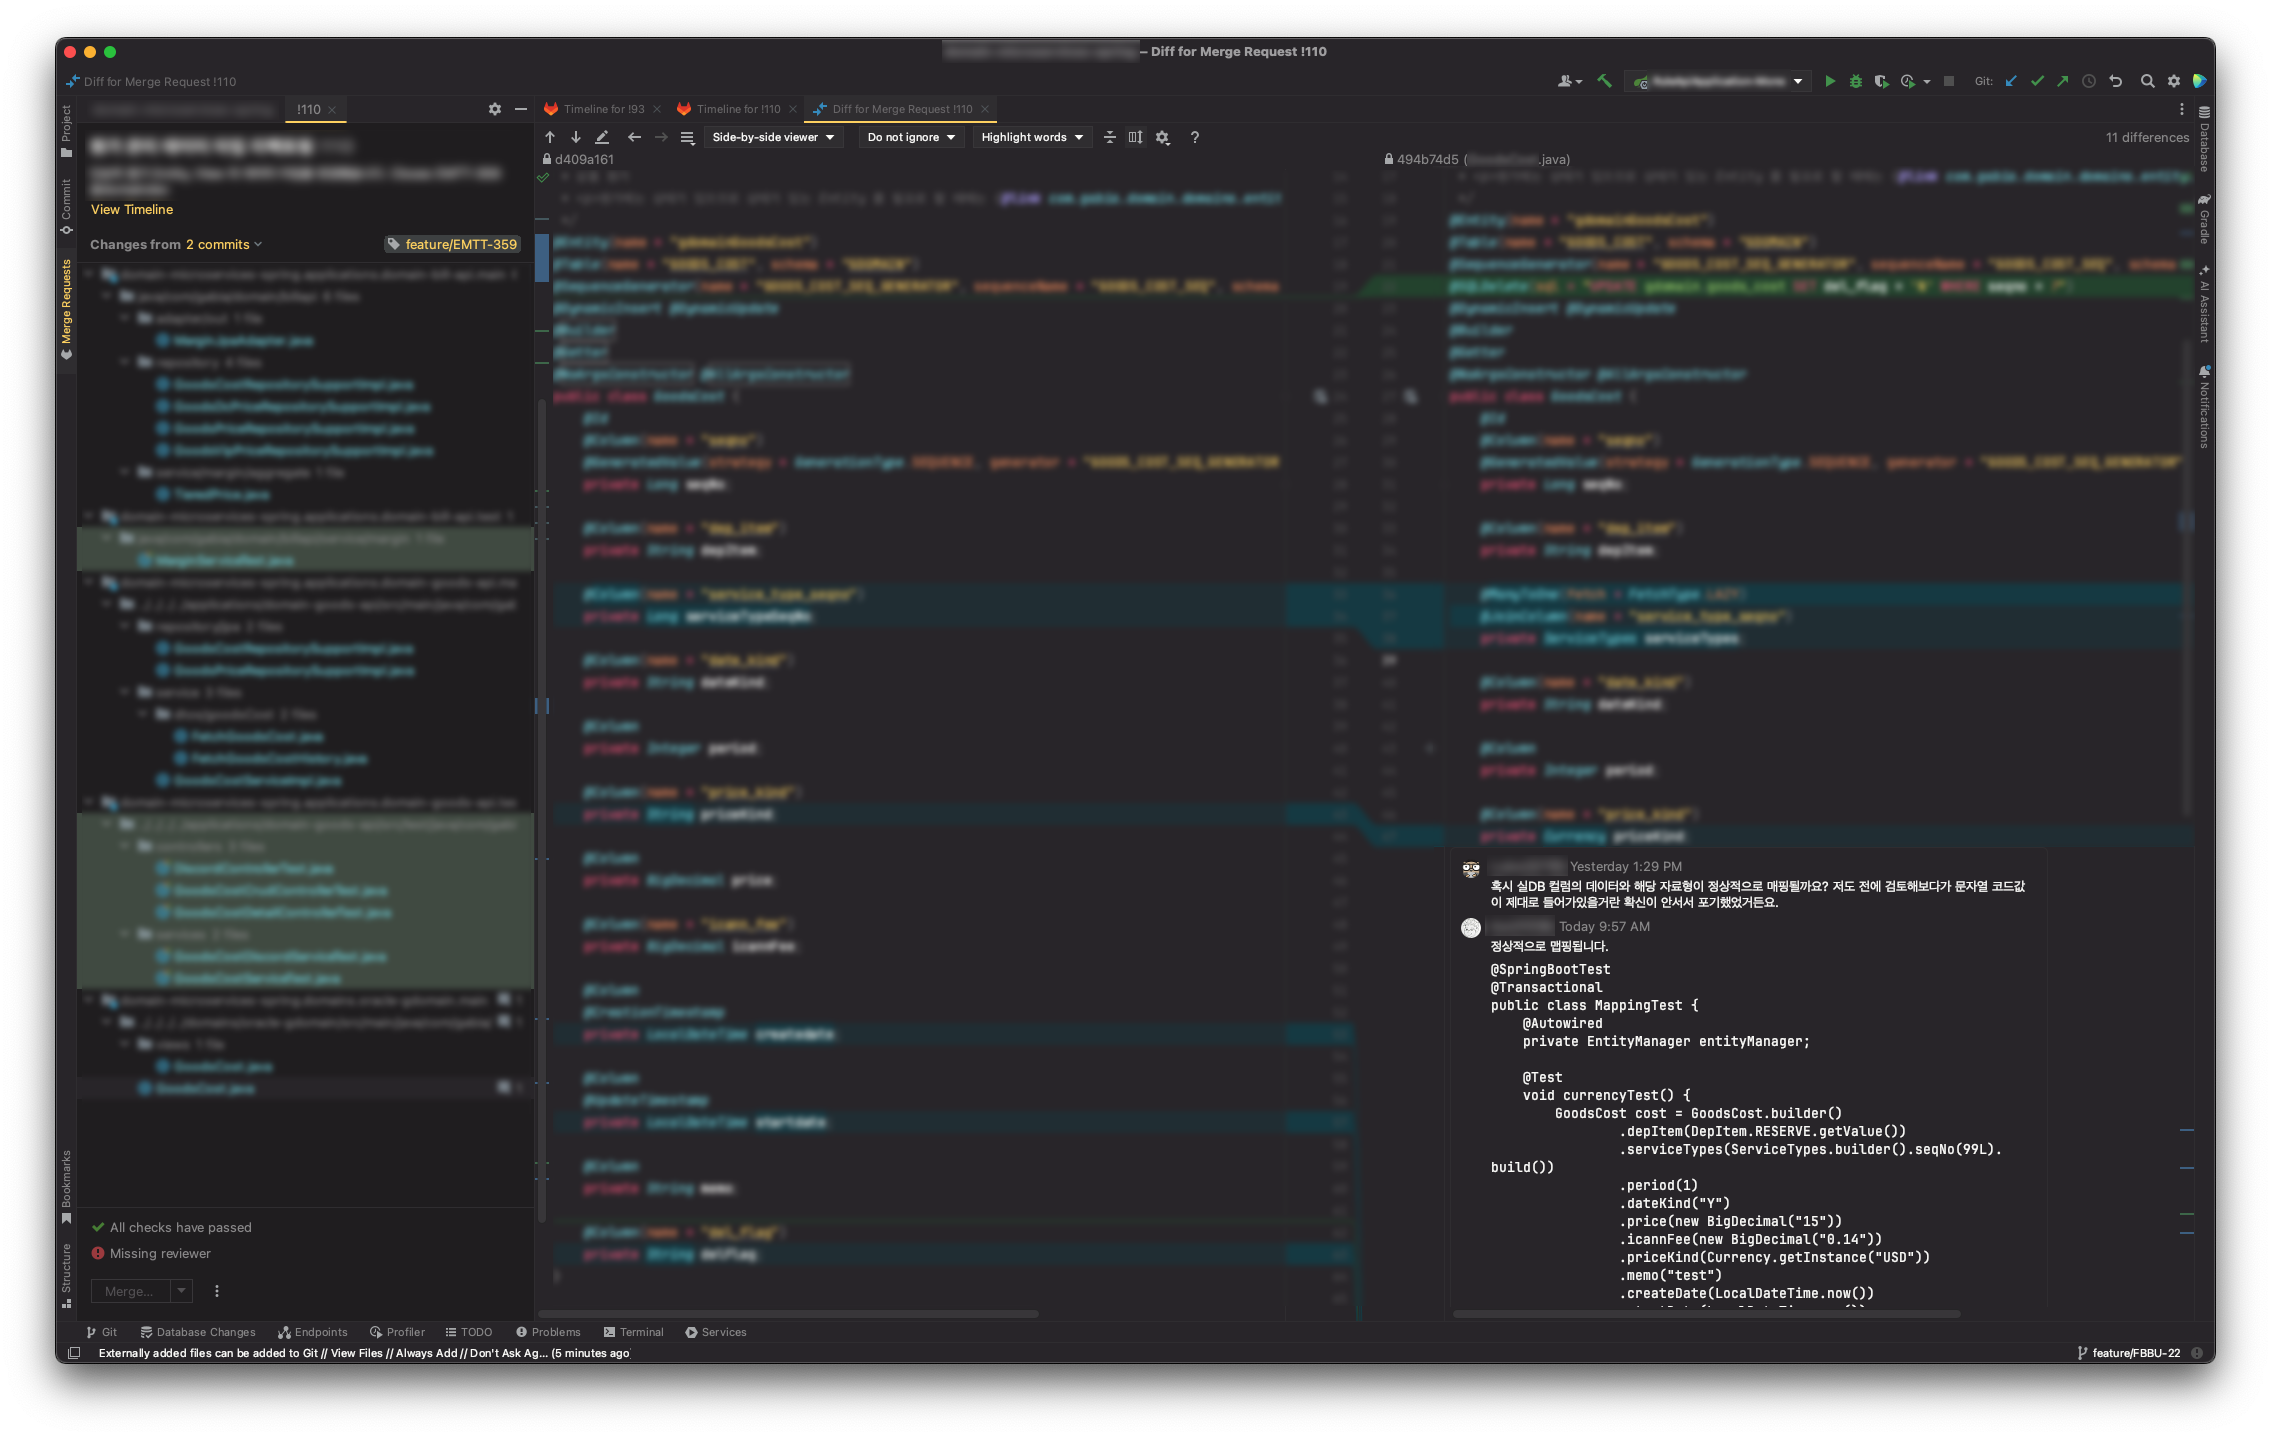Image resolution: width=2271 pixels, height=1437 pixels.
Task: Toggle collapse unchanged fragments
Action: [1109, 137]
